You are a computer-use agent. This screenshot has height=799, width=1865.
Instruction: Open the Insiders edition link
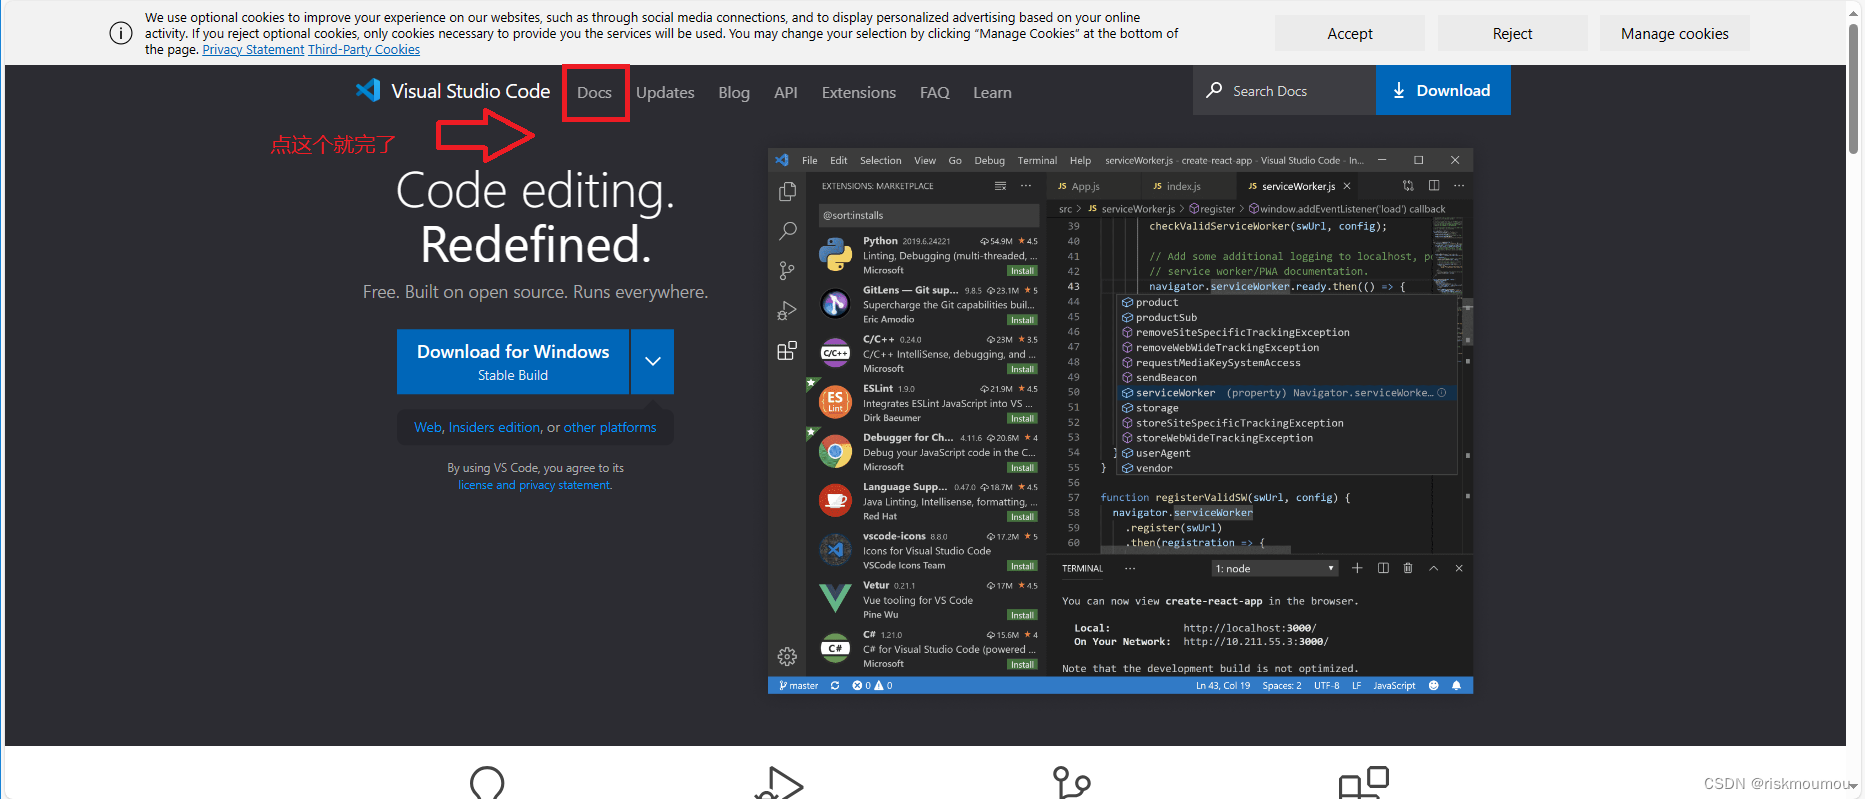494,427
